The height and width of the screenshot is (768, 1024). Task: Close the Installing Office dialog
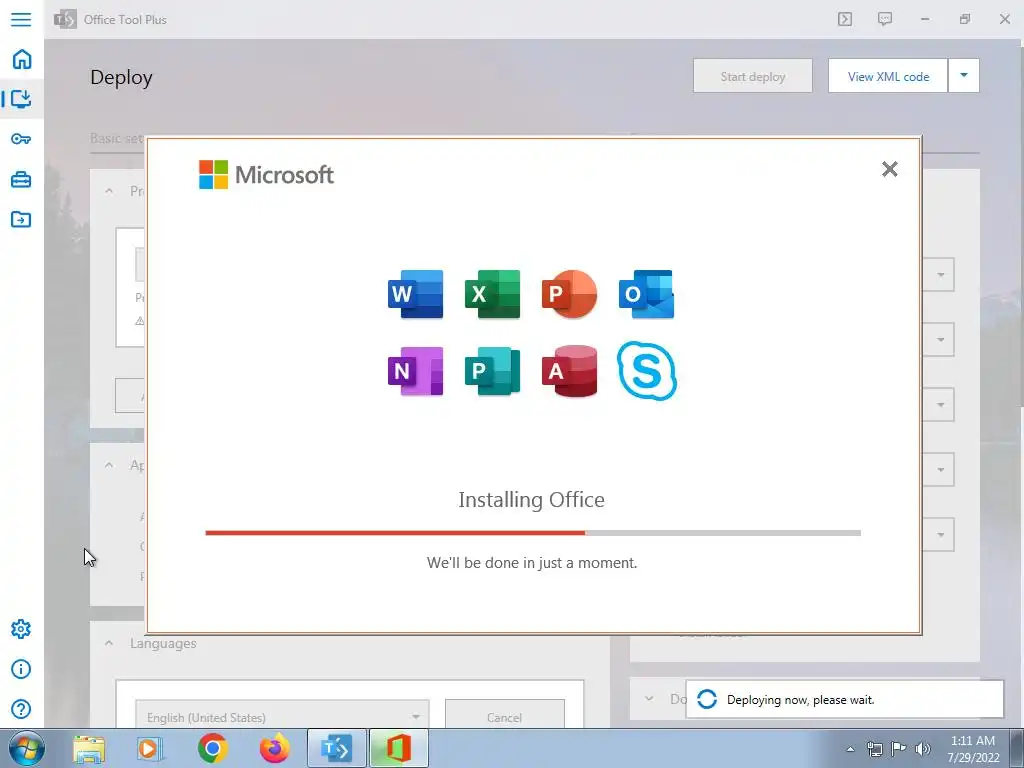(x=889, y=169)
